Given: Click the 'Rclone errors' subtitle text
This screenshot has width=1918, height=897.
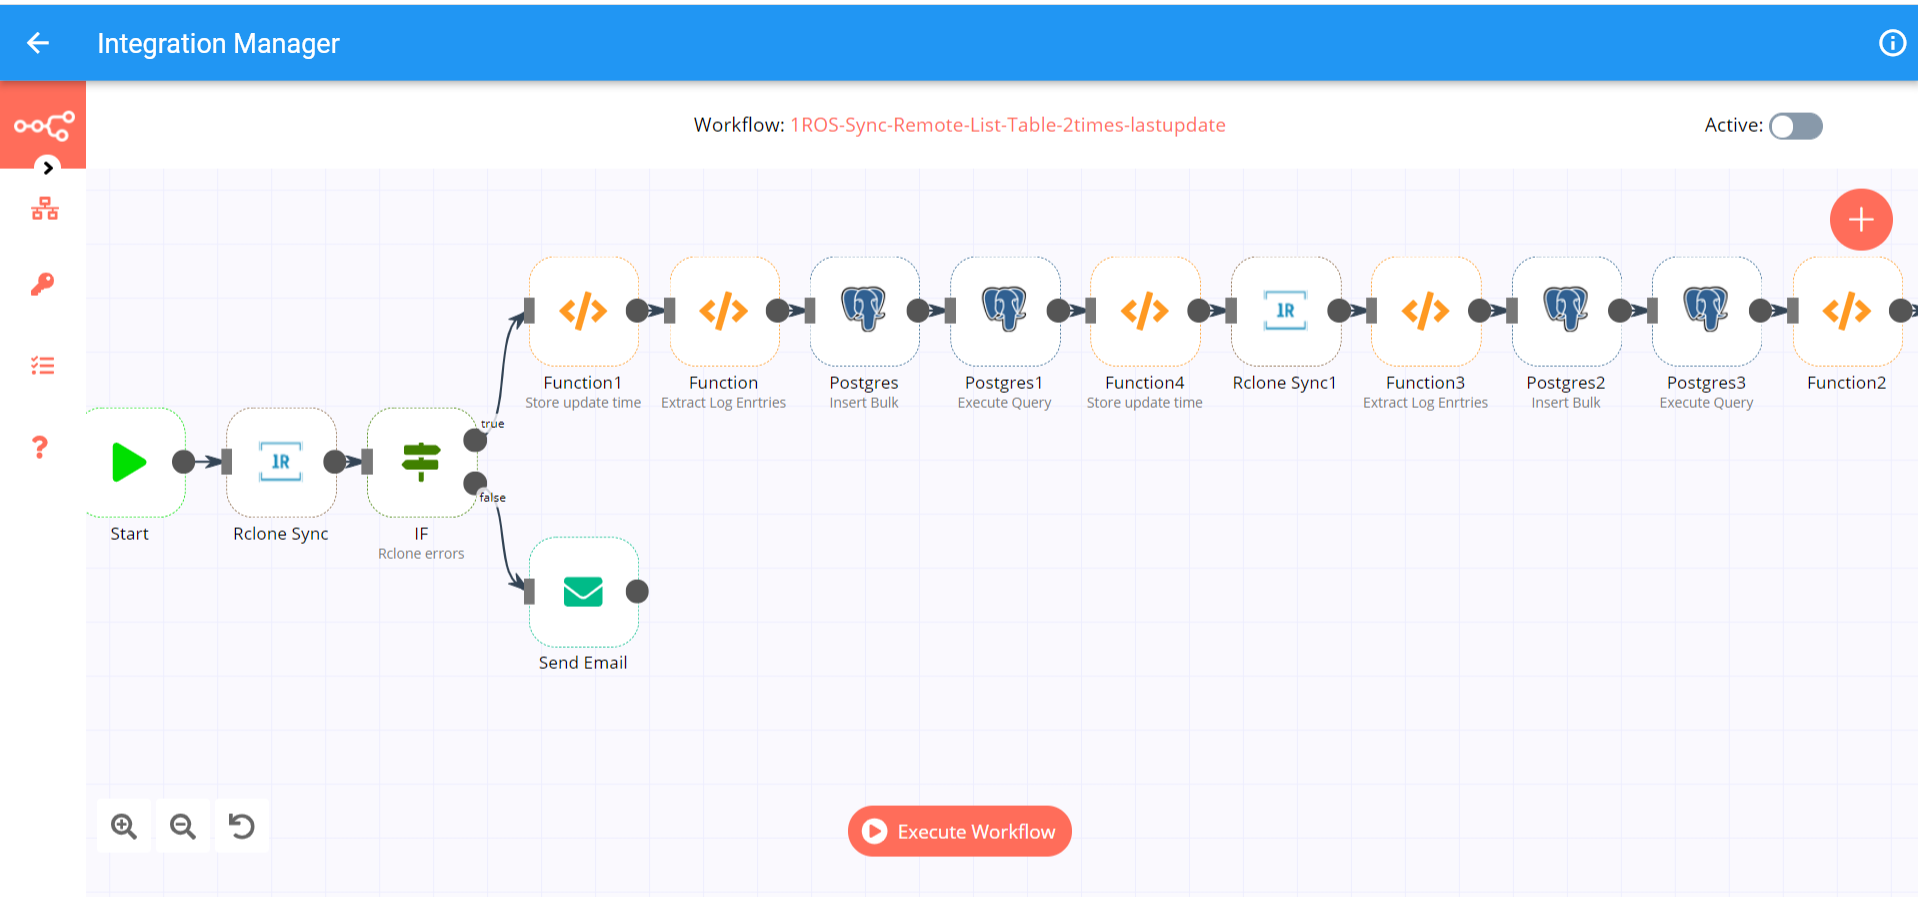Looking at the screenshot, I should [x=421, y=554].
